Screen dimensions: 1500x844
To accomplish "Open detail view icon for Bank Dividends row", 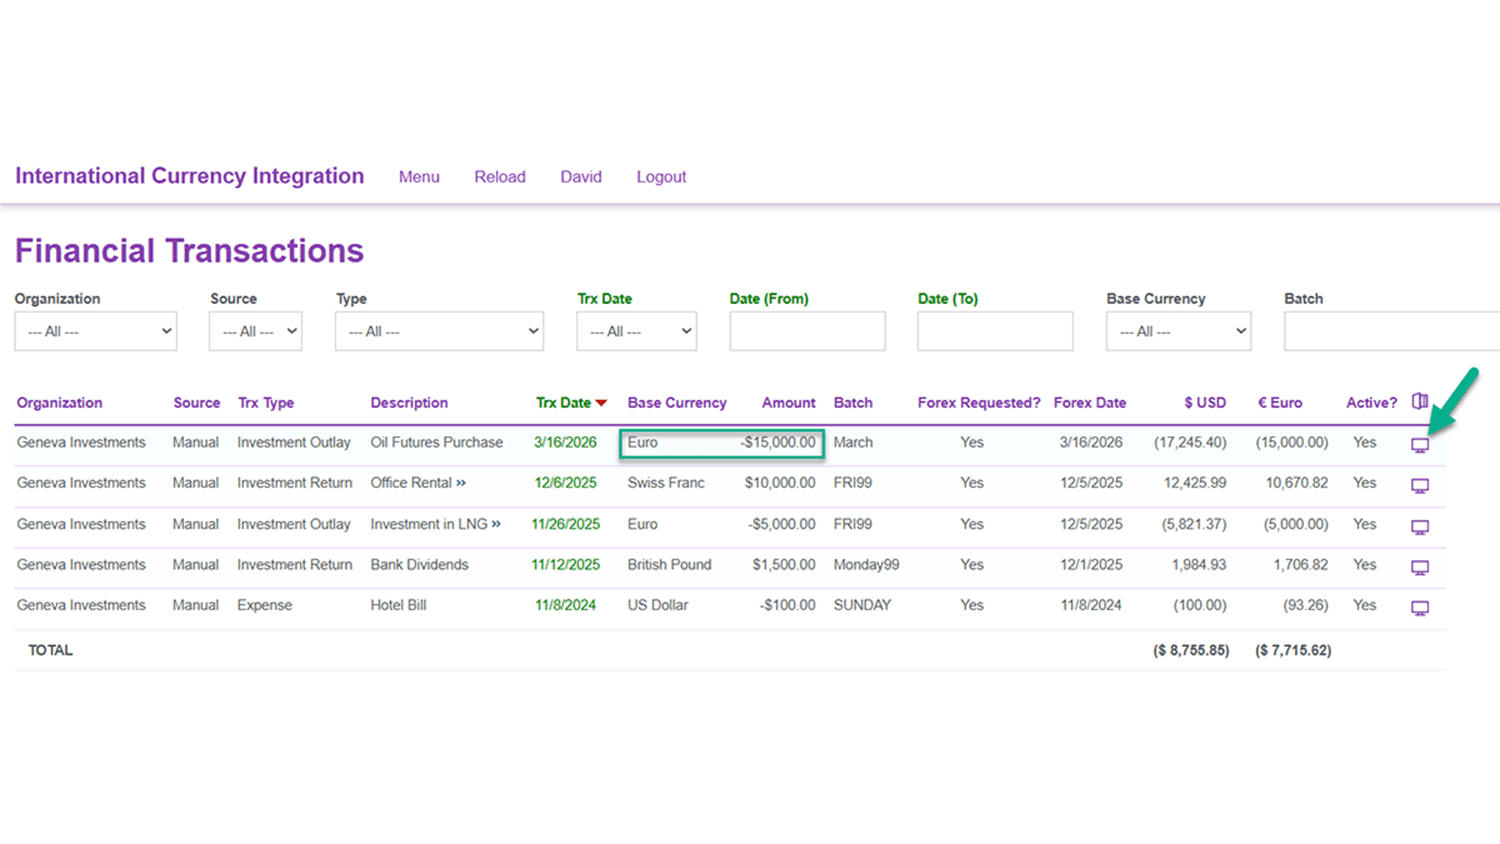I will click(x=1420, y=567).
